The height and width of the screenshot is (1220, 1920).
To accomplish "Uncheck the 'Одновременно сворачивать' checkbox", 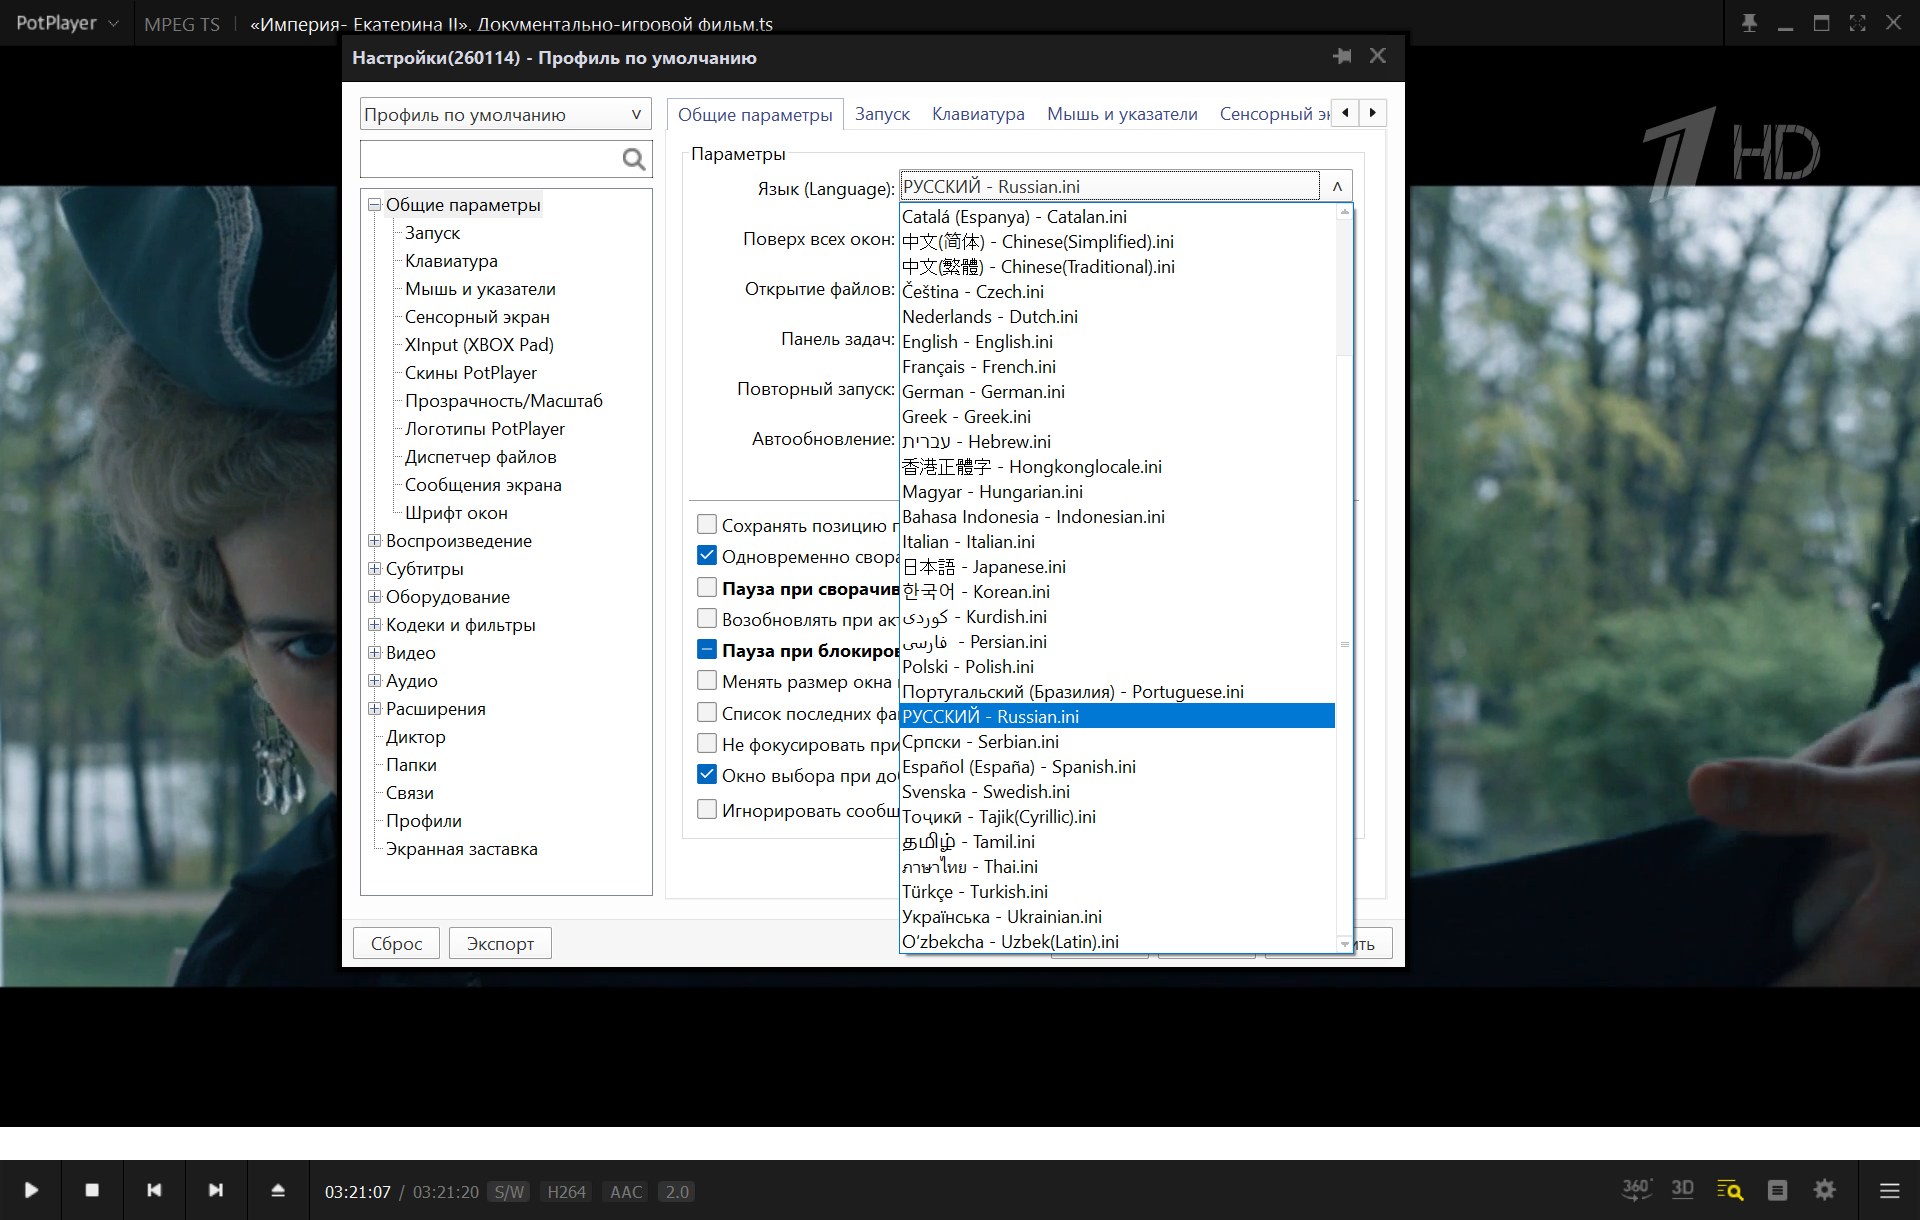I will point(707,555).
